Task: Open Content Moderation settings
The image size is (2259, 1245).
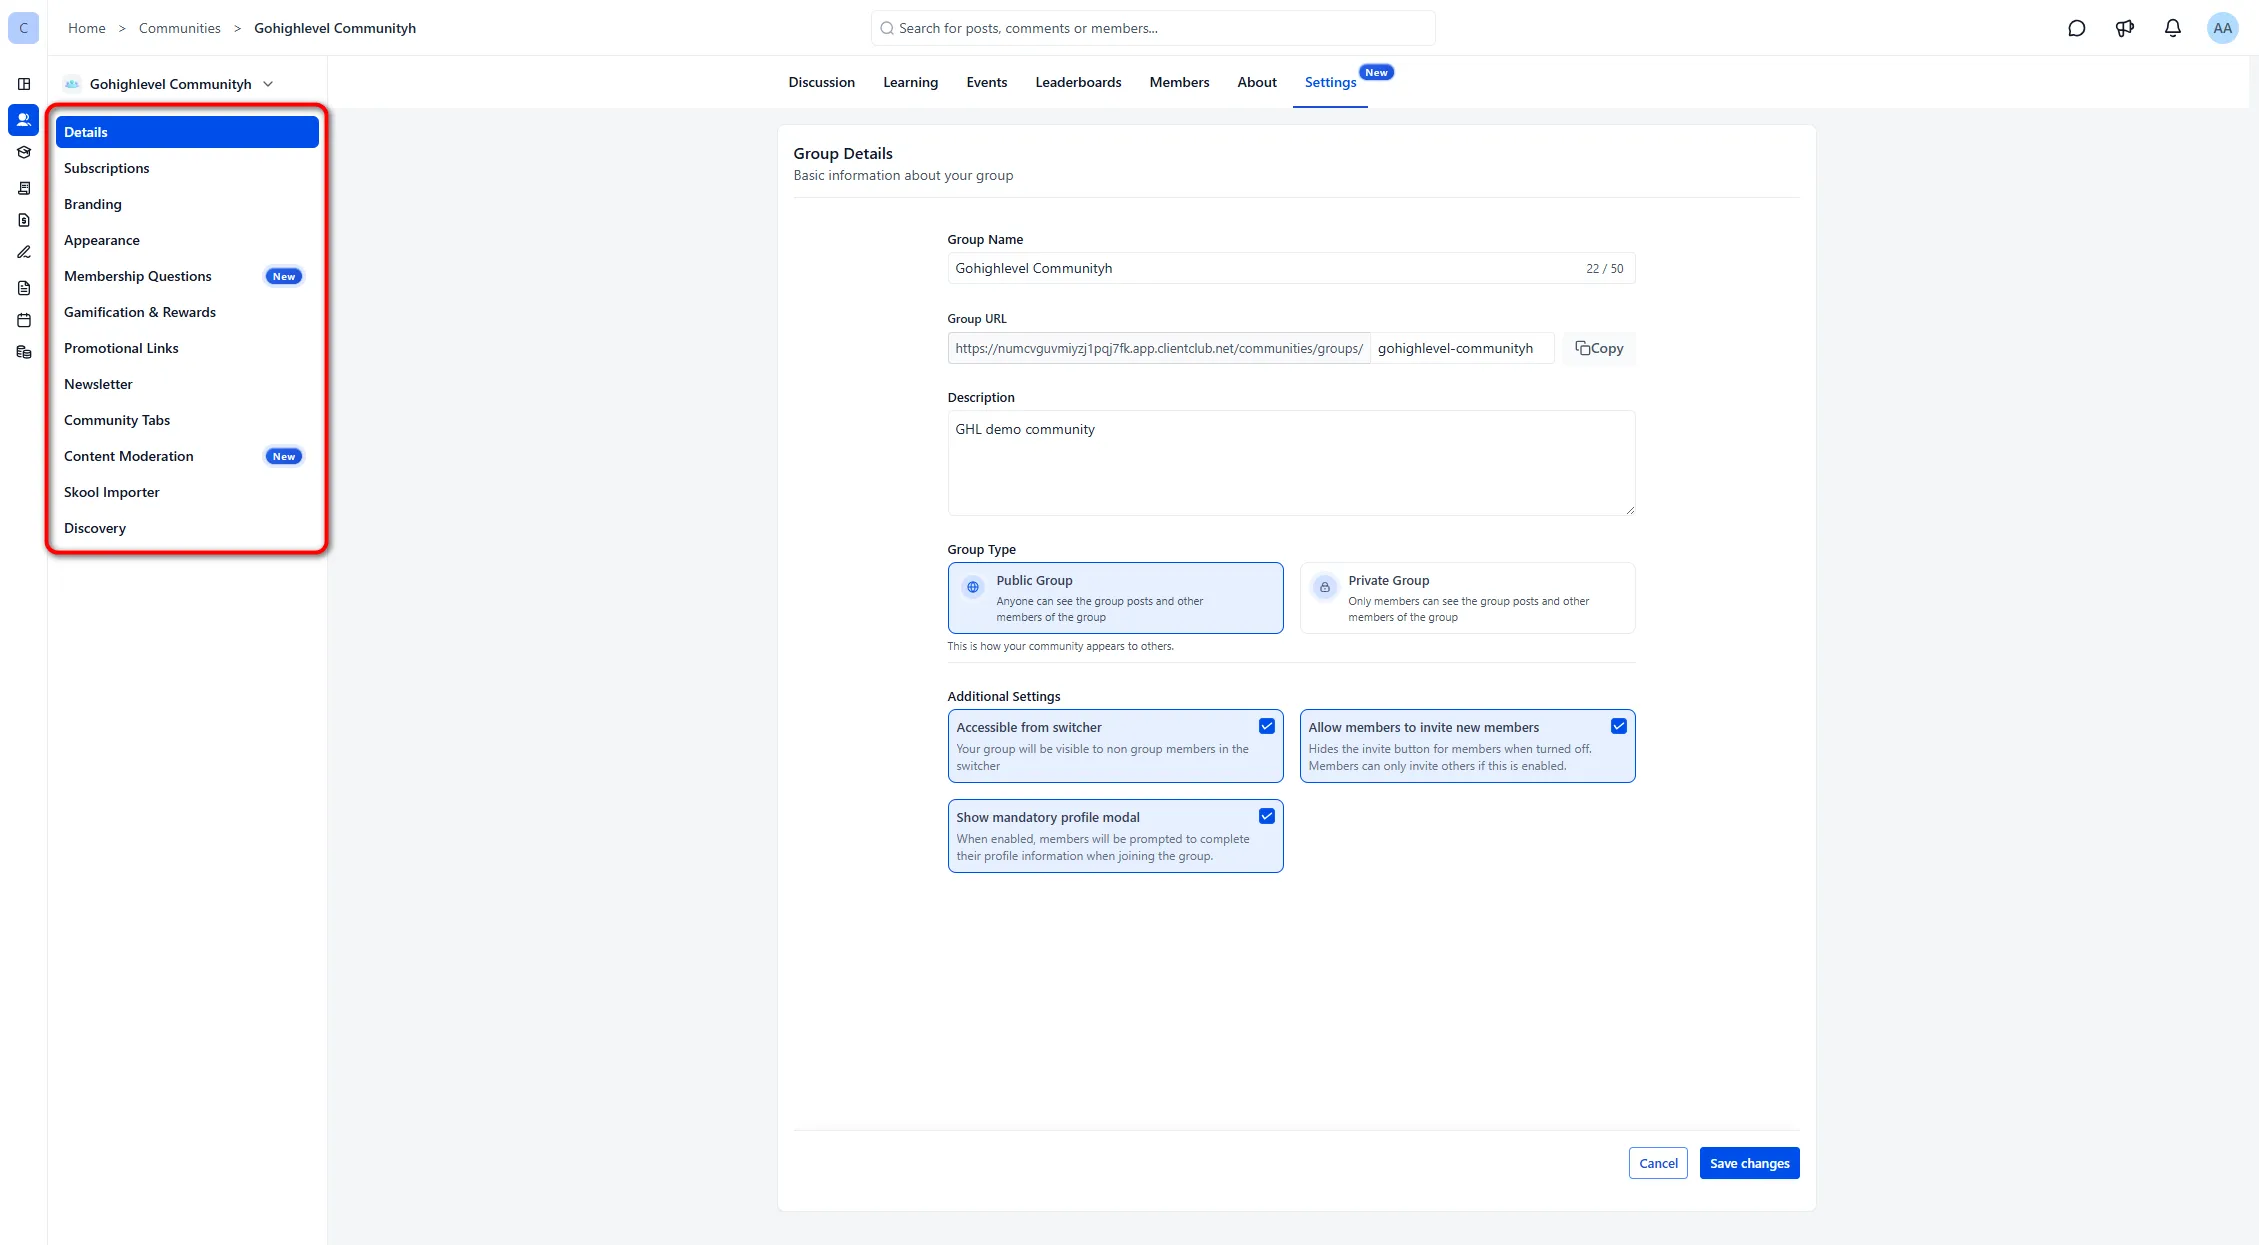Action: [187, 456]
